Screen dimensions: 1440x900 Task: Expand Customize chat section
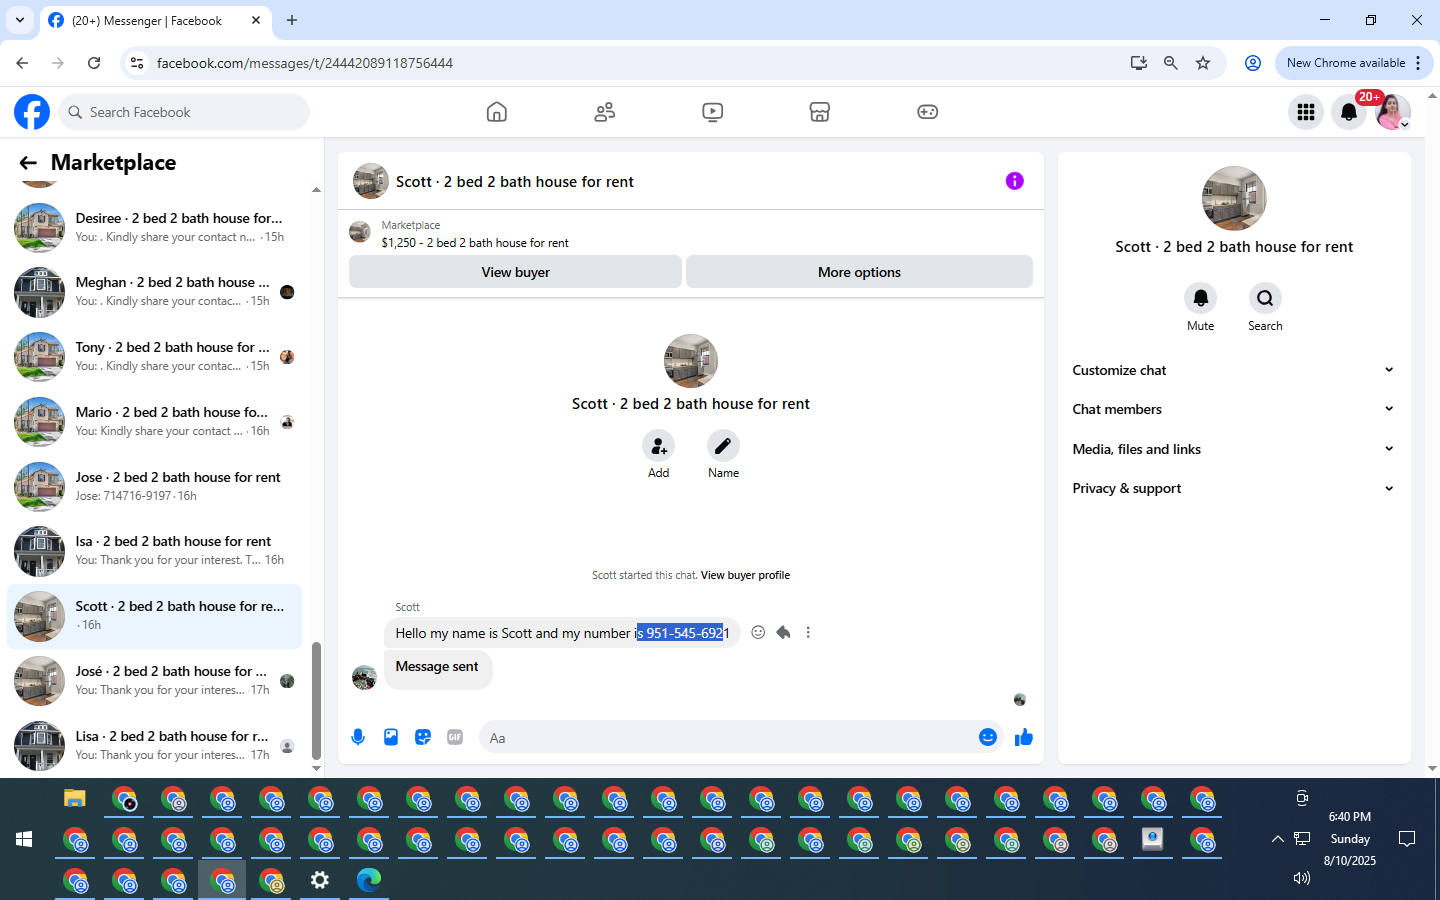(x=1233, y=370)
